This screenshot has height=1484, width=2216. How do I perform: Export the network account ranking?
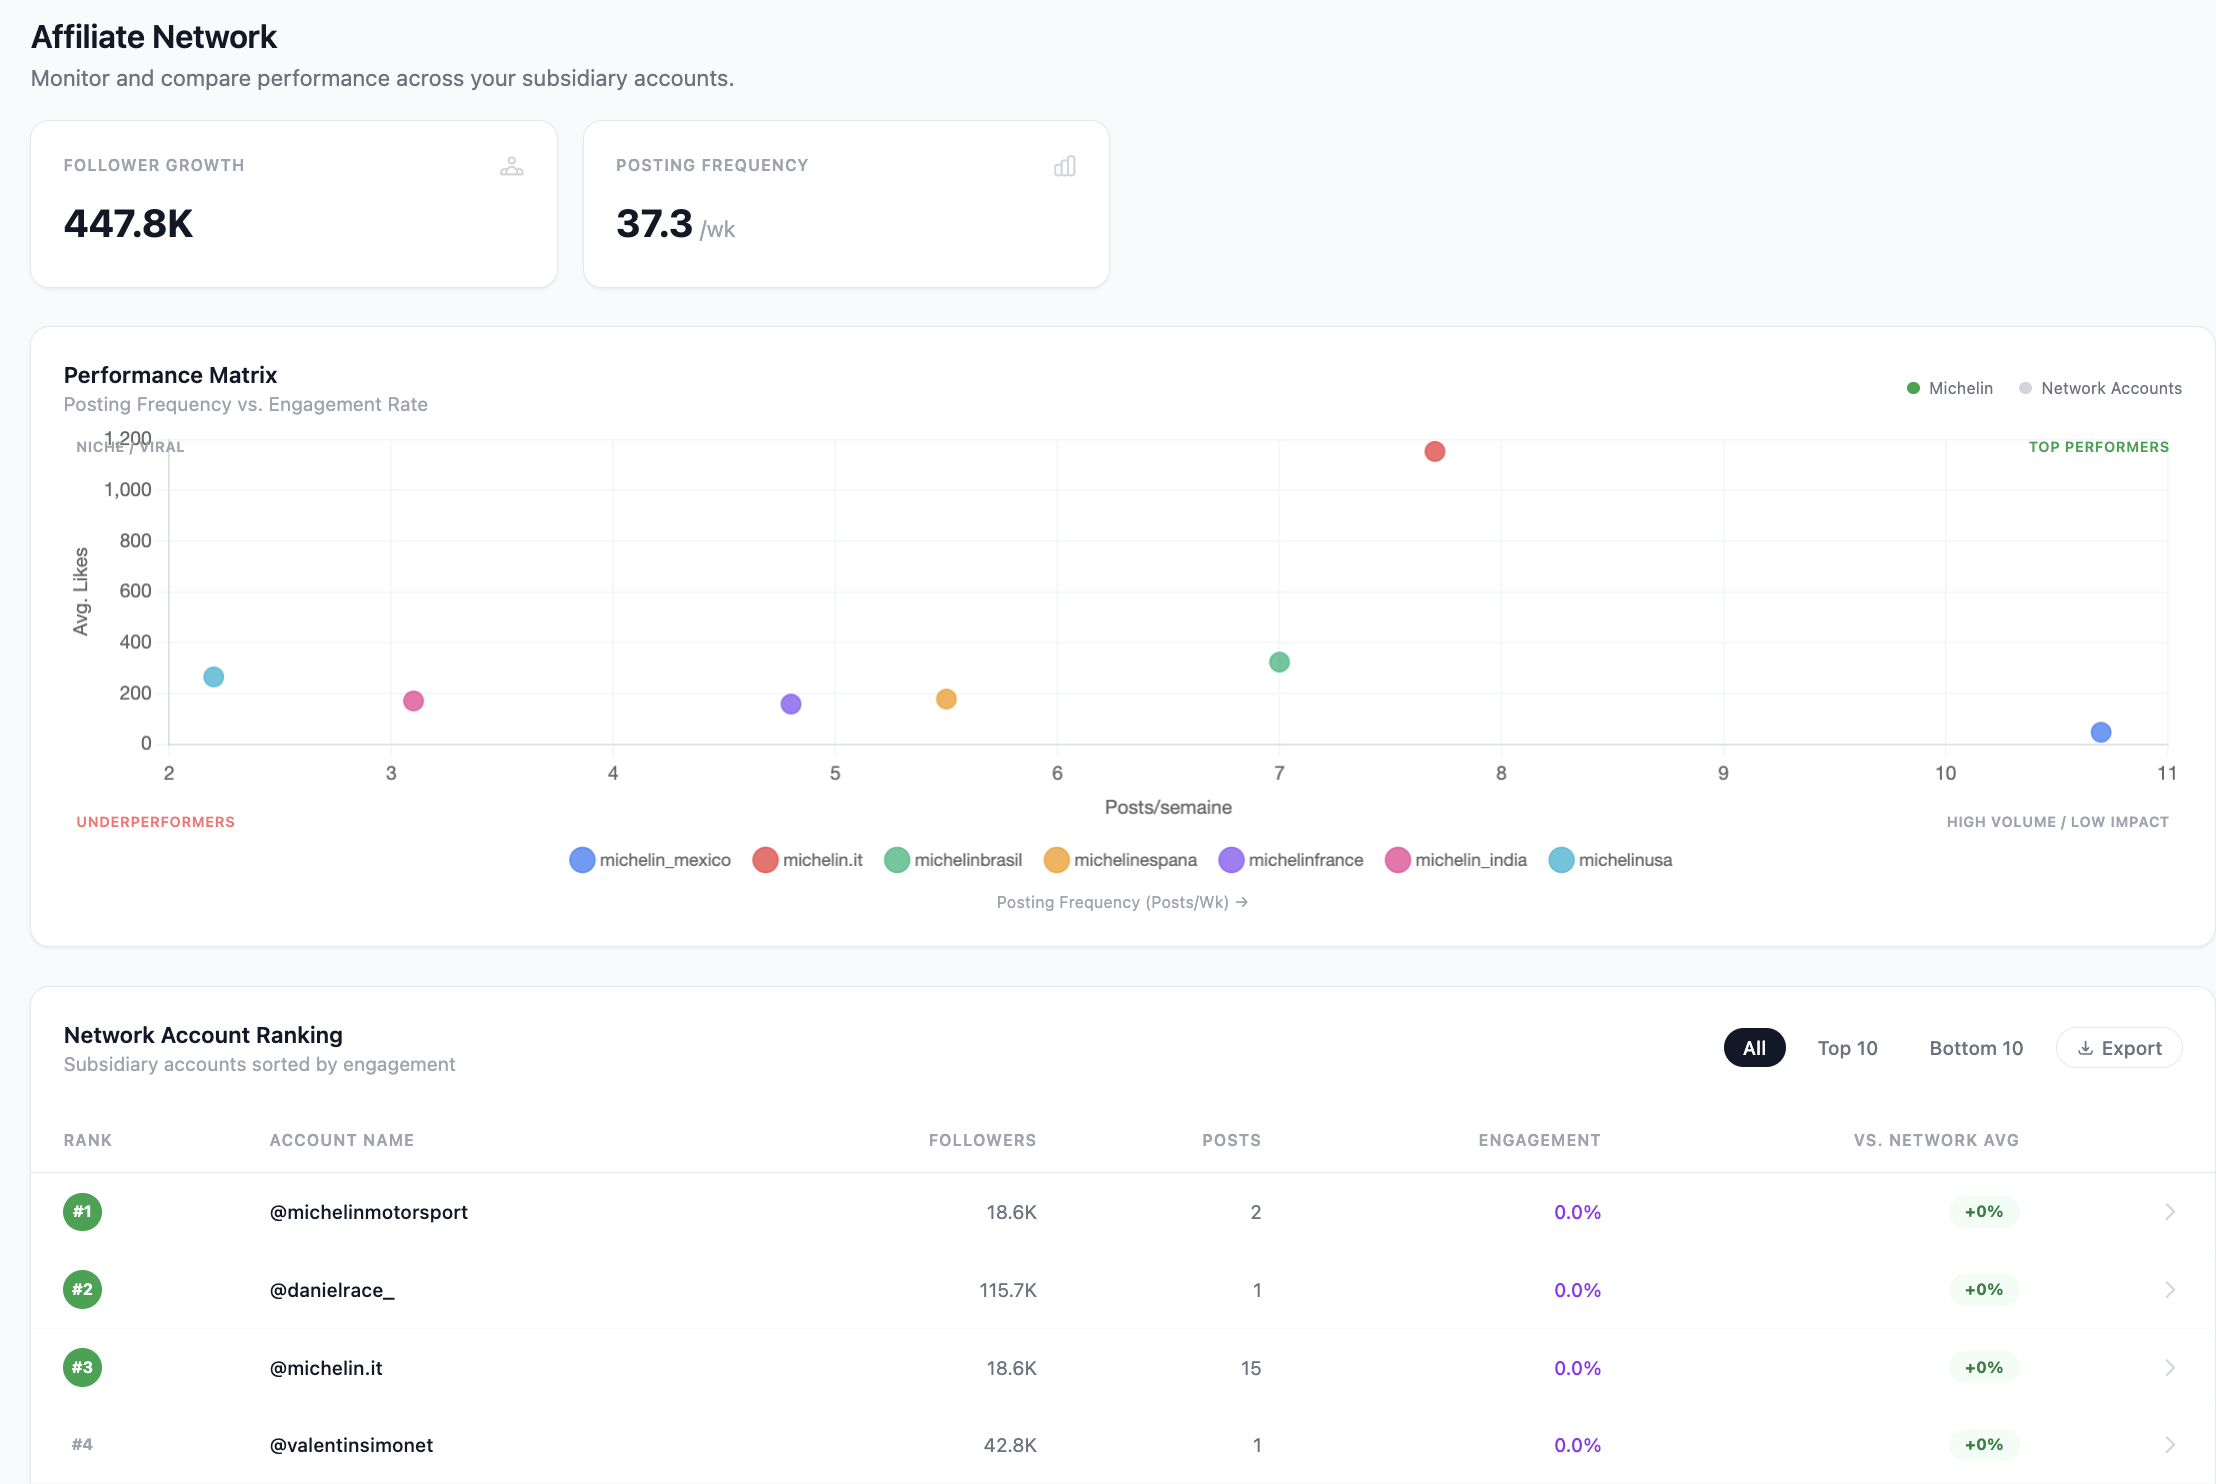(2119, 1048)
